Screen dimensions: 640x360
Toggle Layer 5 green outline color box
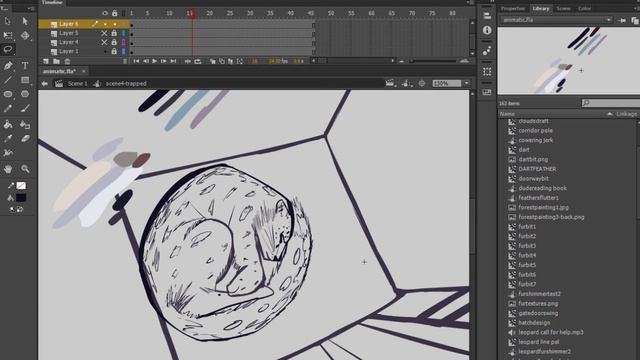[x=123, y=33]
